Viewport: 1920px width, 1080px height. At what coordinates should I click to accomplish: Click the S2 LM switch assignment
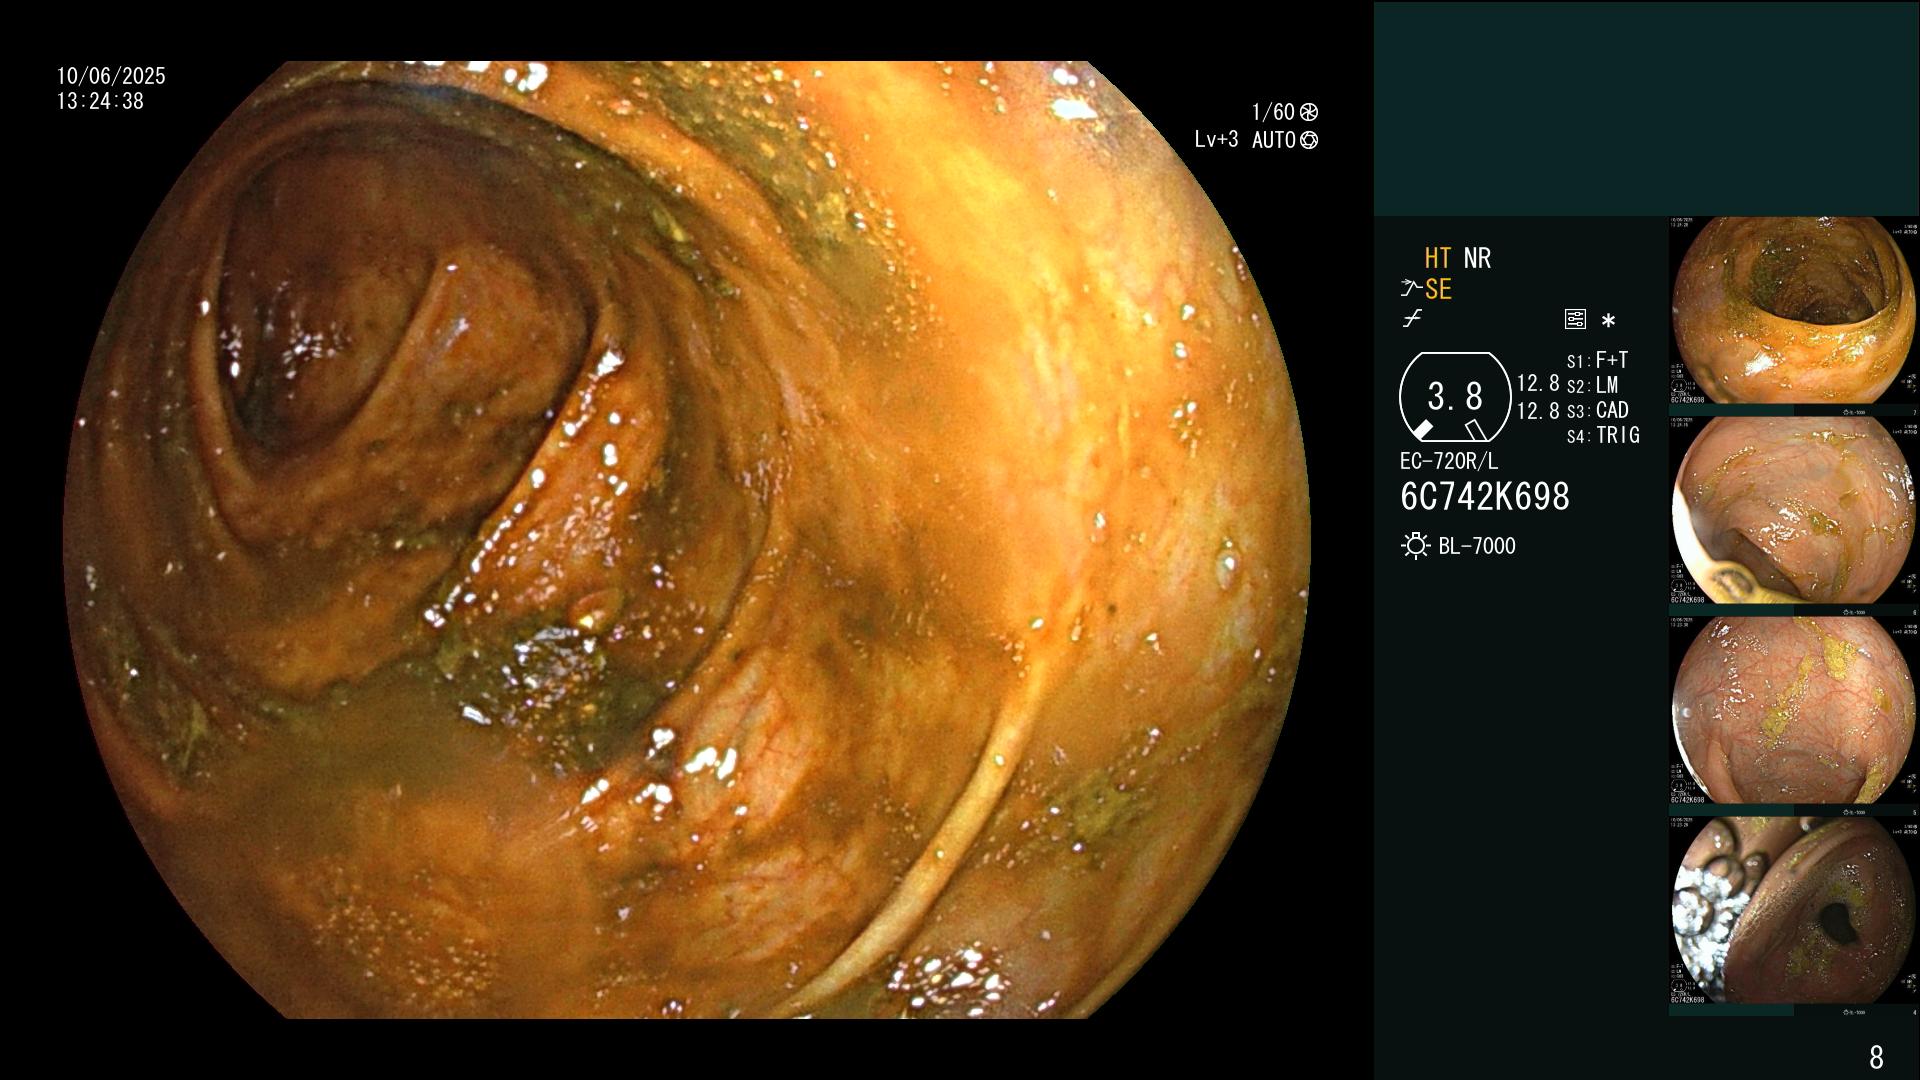tap(1592, 385)
